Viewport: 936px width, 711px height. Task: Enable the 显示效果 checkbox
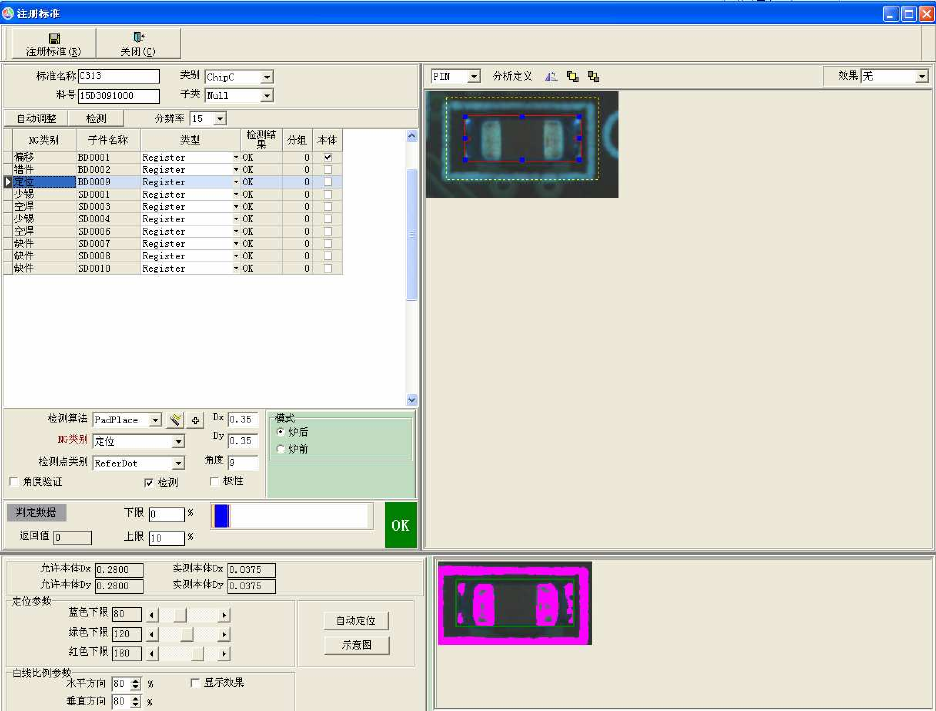pyautogui.click(x=195, y=682)
